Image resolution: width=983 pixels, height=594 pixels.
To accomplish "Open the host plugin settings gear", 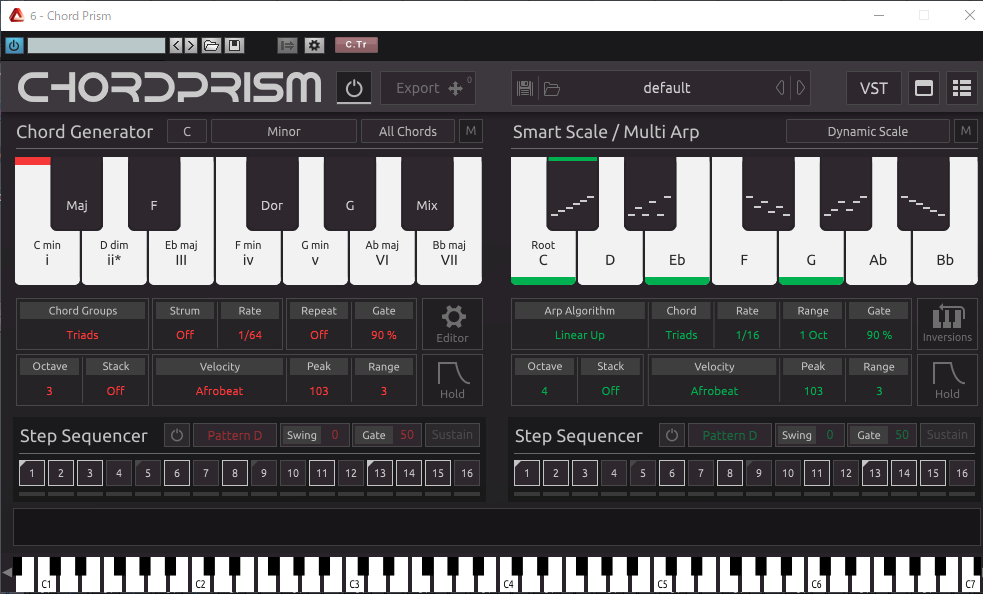I will pyautogui.click(x=314, y=45).
